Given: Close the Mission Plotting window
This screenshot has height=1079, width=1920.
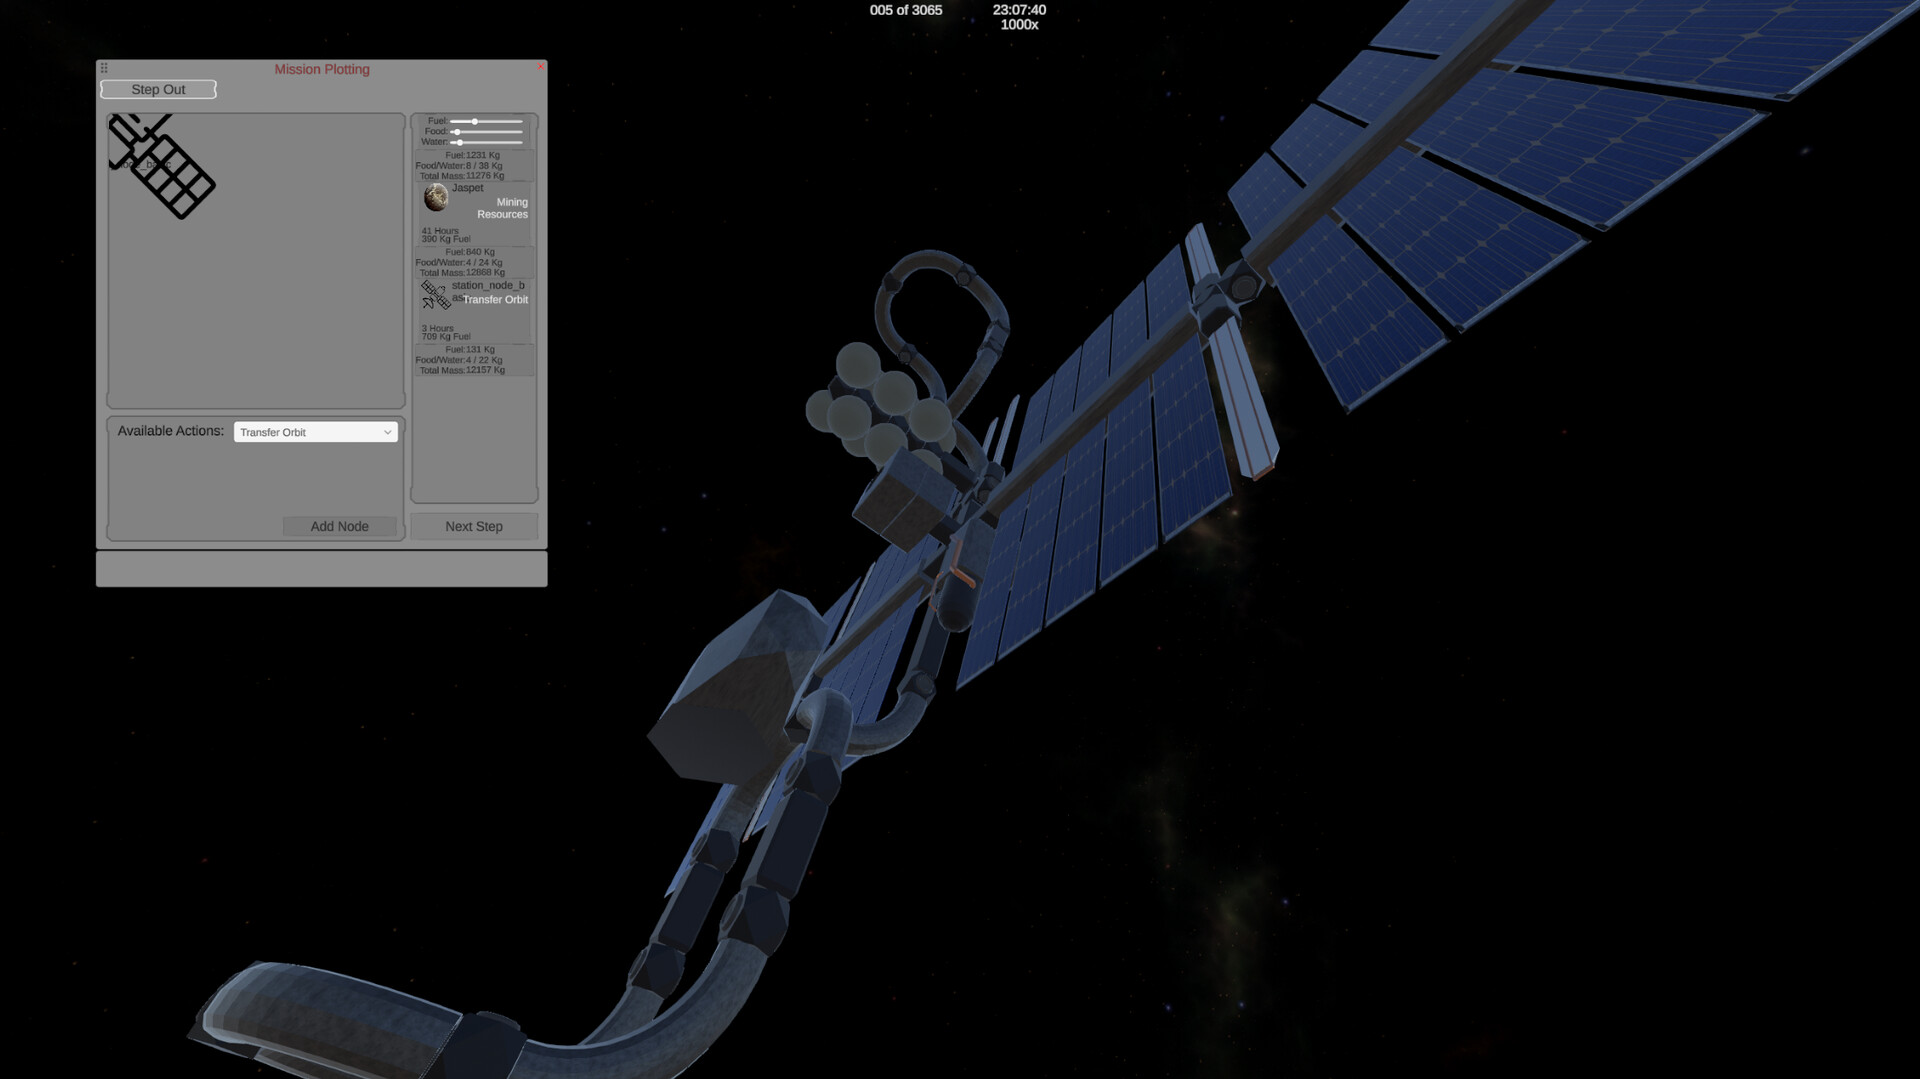Looking at the screenshot, I should (x=540, y=66).
